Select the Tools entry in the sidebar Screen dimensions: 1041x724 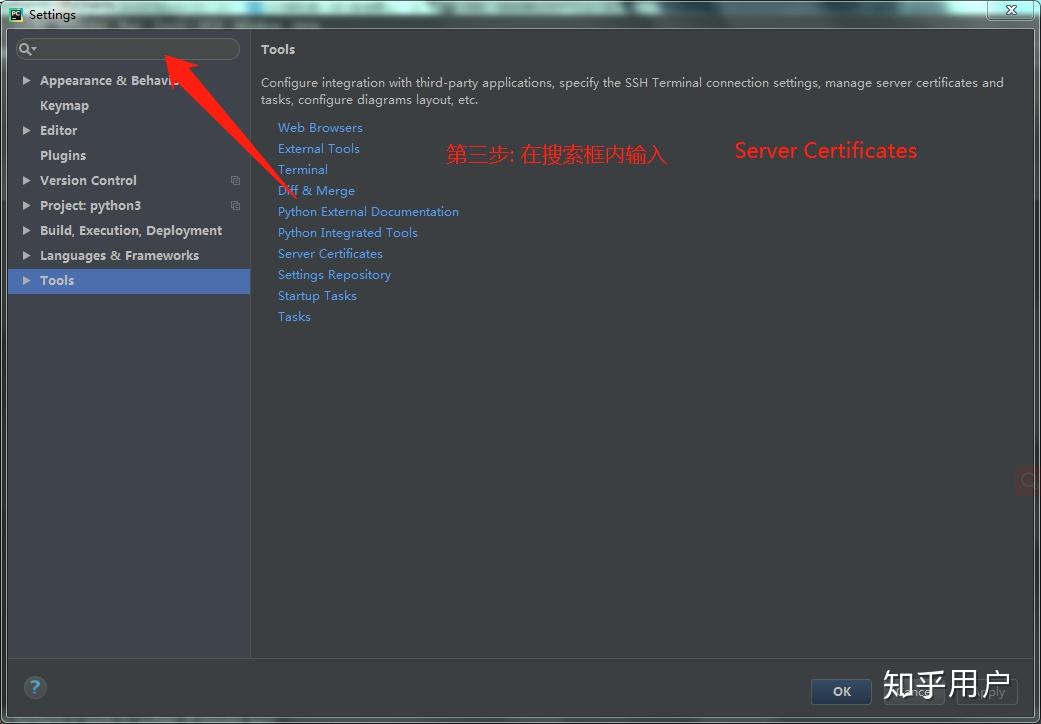coord(57,280)
